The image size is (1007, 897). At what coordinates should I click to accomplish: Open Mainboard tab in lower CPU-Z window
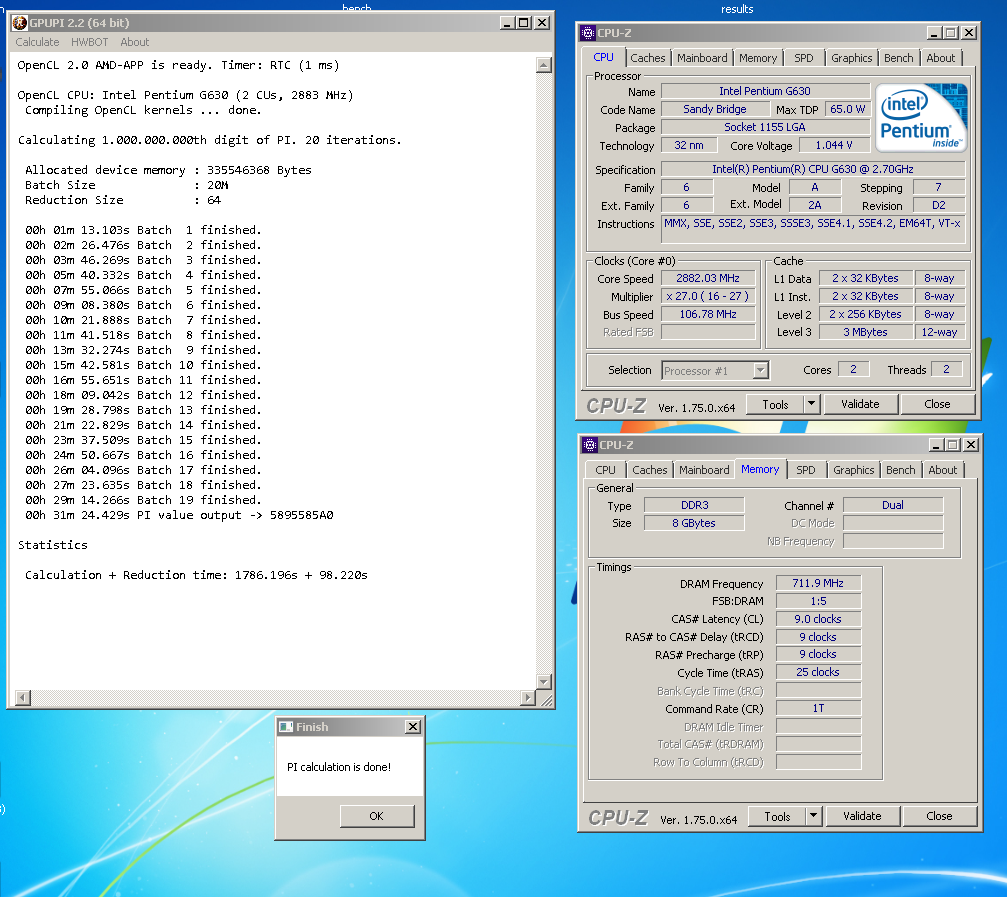704,470
